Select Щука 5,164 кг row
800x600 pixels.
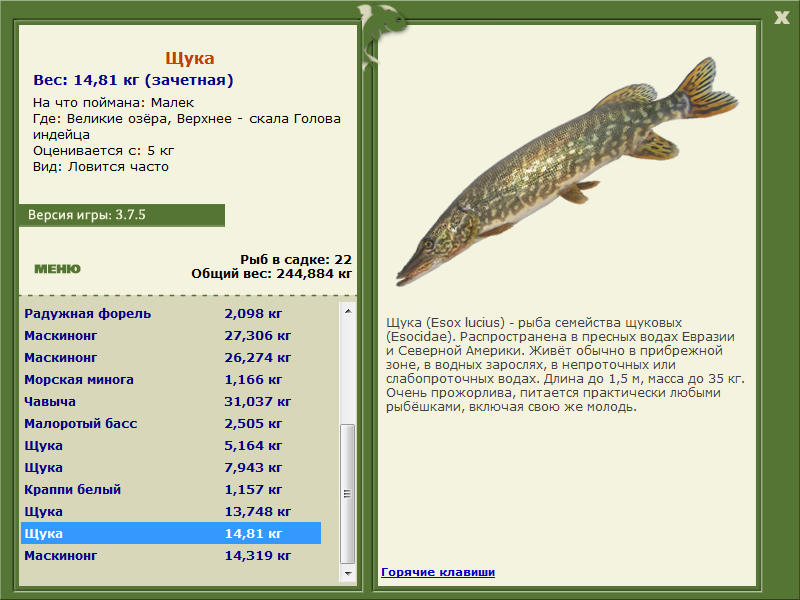click(171, 445)
